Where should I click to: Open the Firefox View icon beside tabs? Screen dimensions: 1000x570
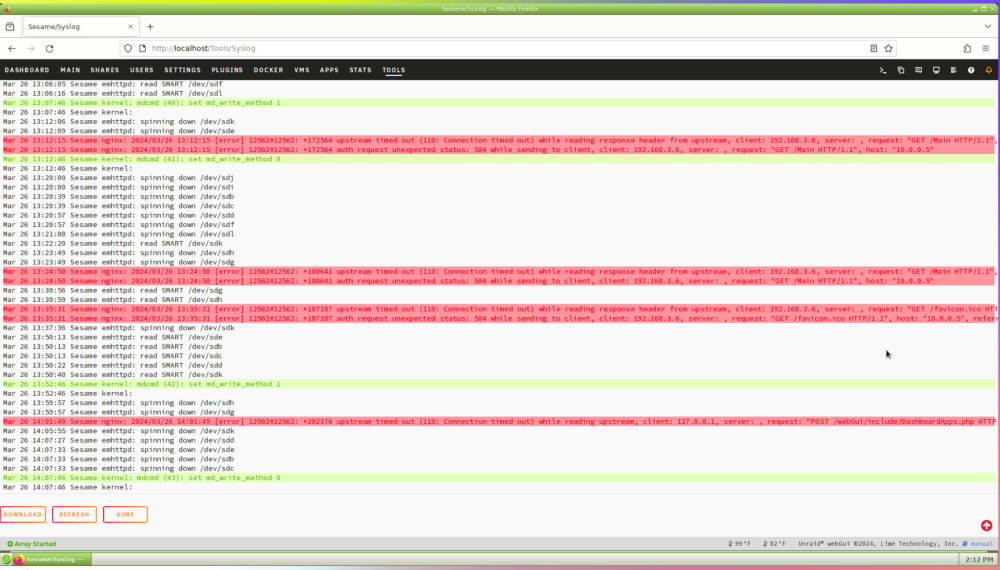(10, 27)
